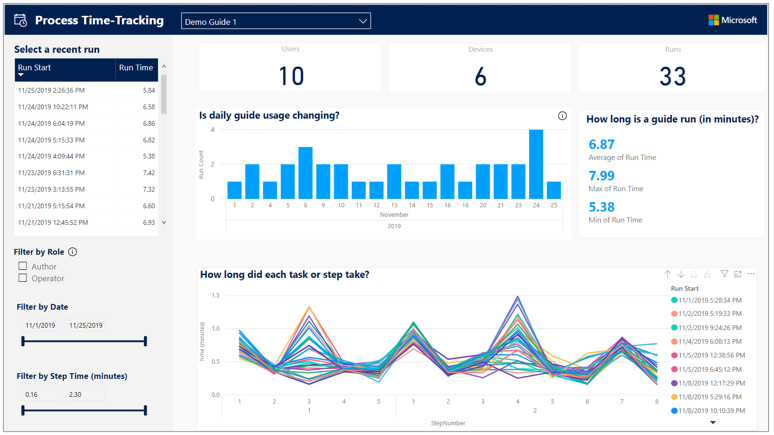Open the filter icon on step chart

[x=724, y=274]
